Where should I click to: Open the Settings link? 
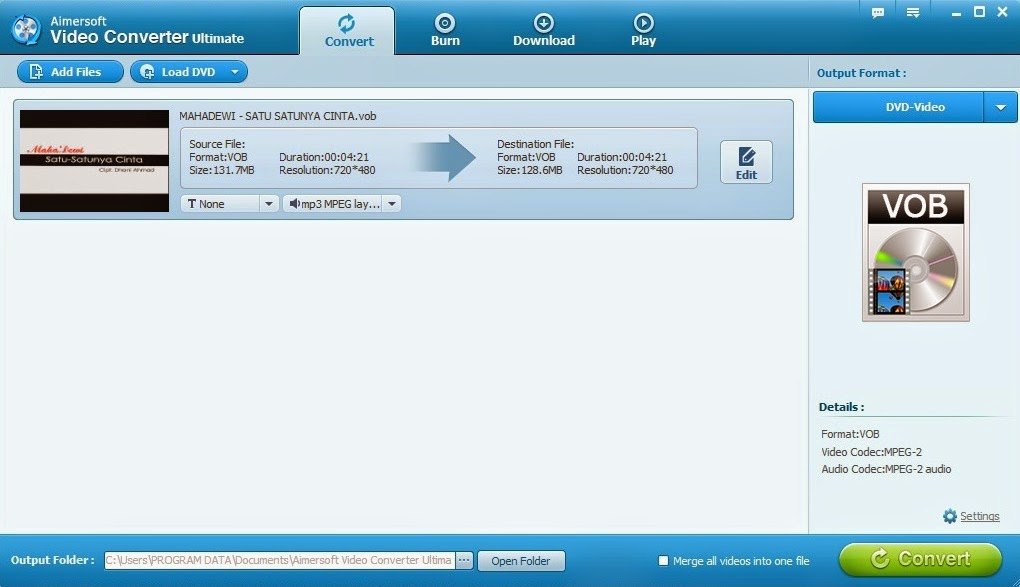(980, 516)
